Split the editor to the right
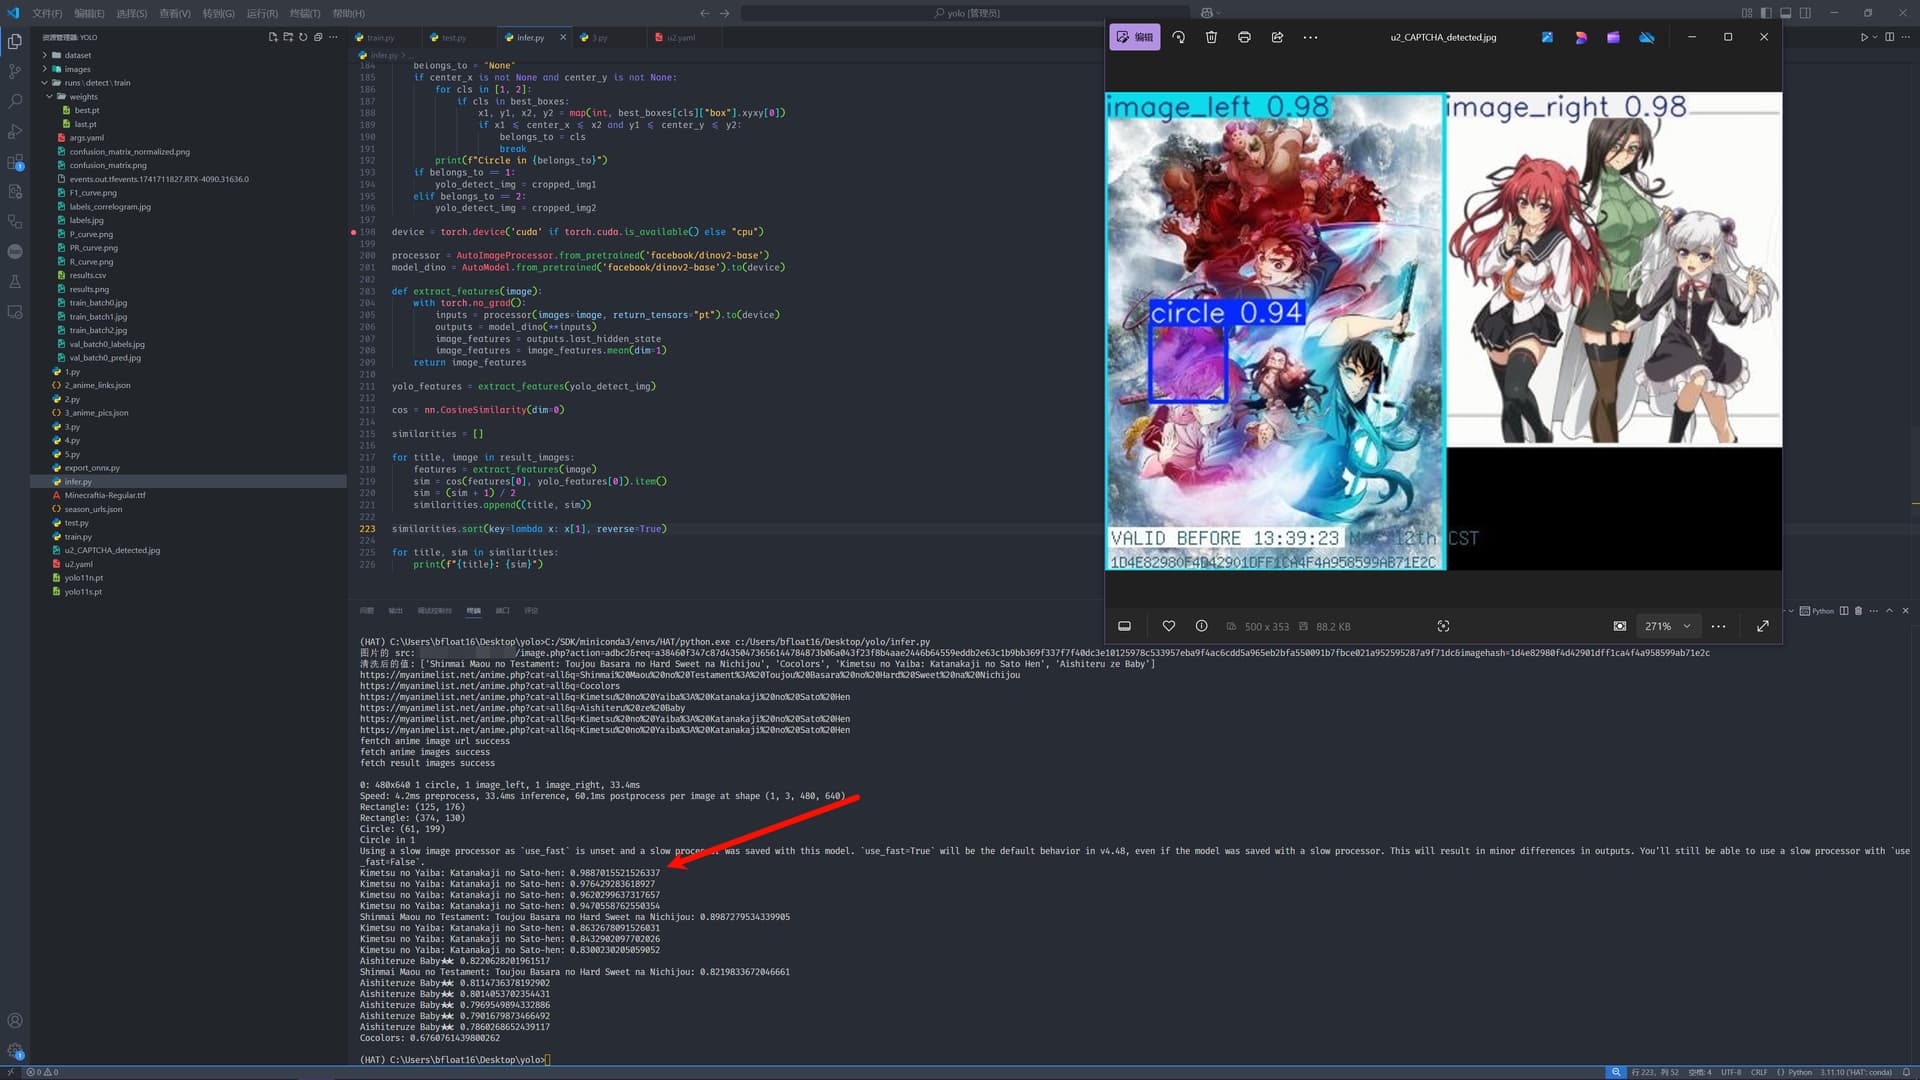This screenshot has width=1920, height=1080. (x=1889, y=37)
